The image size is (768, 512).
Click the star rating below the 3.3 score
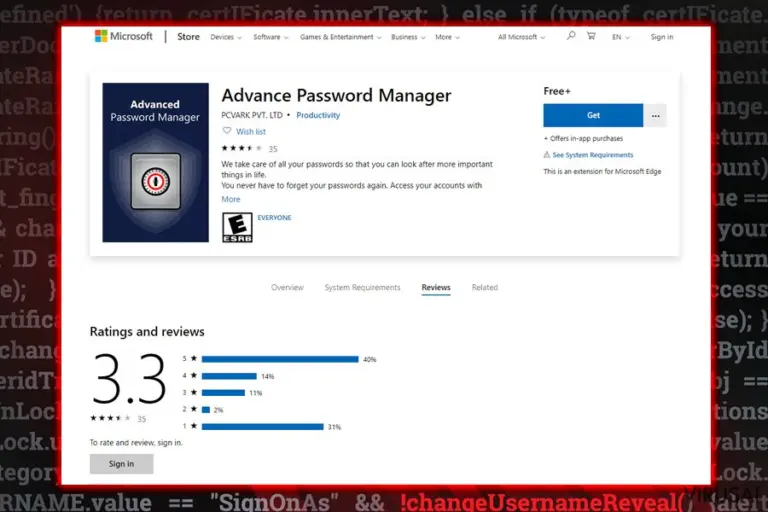tap(110, 418)
